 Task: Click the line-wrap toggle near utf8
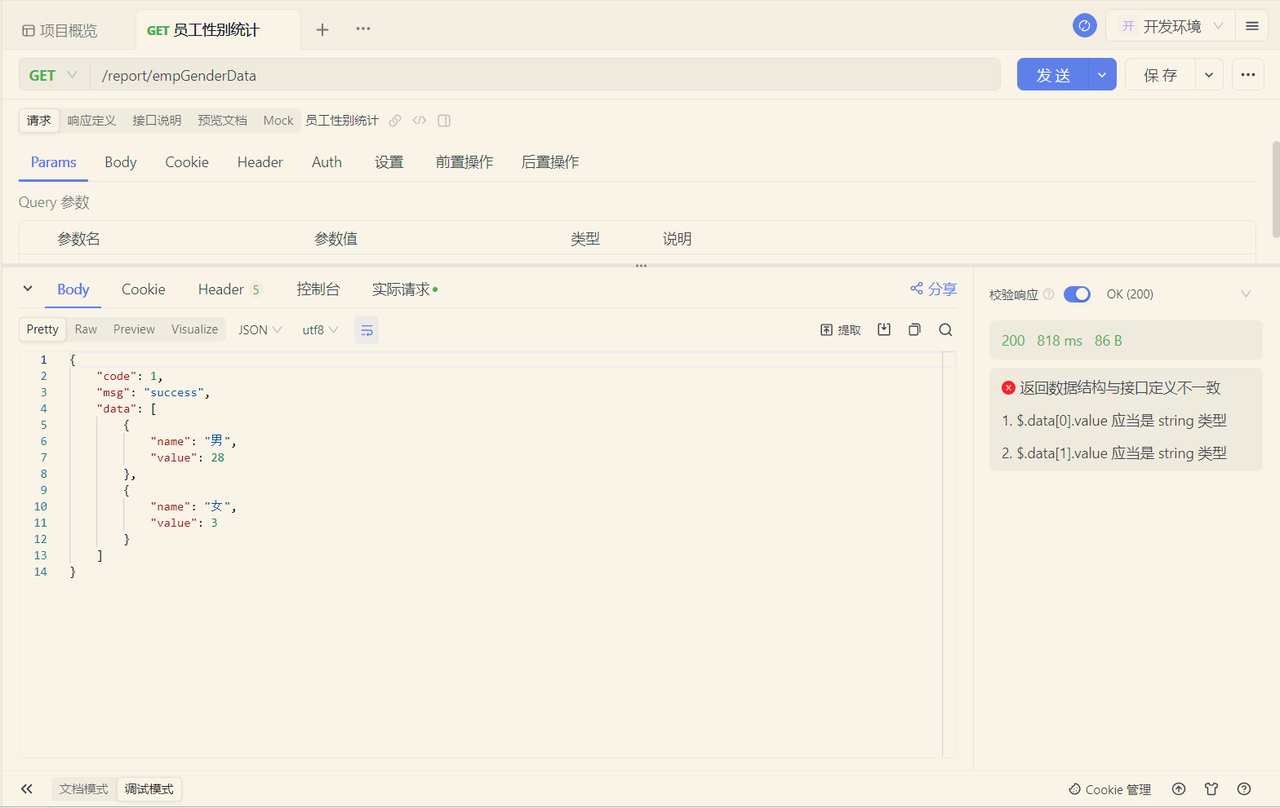(x=366, y=329)
